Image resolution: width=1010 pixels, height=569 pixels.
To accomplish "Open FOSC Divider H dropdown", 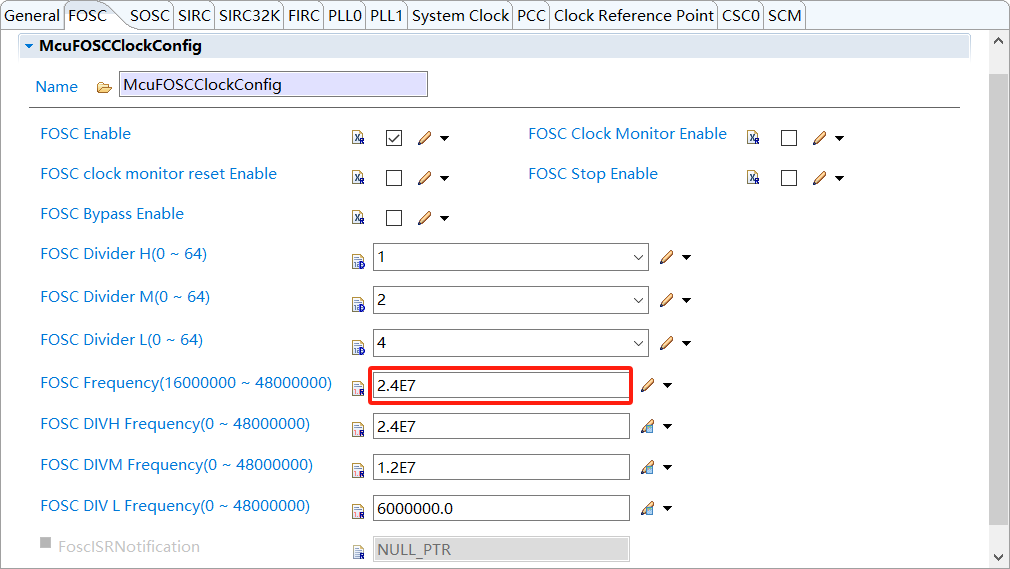I will (x=638, y=257).
